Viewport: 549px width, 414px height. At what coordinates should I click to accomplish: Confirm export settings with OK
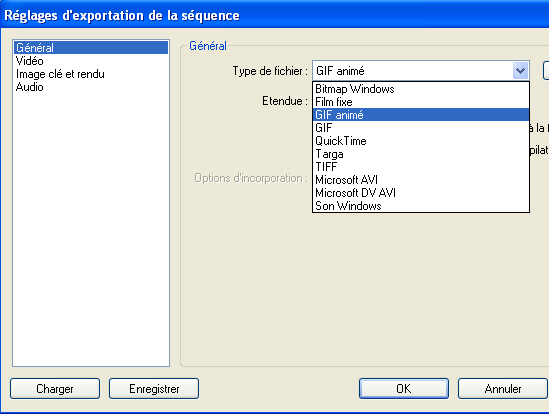pos(404,388)
